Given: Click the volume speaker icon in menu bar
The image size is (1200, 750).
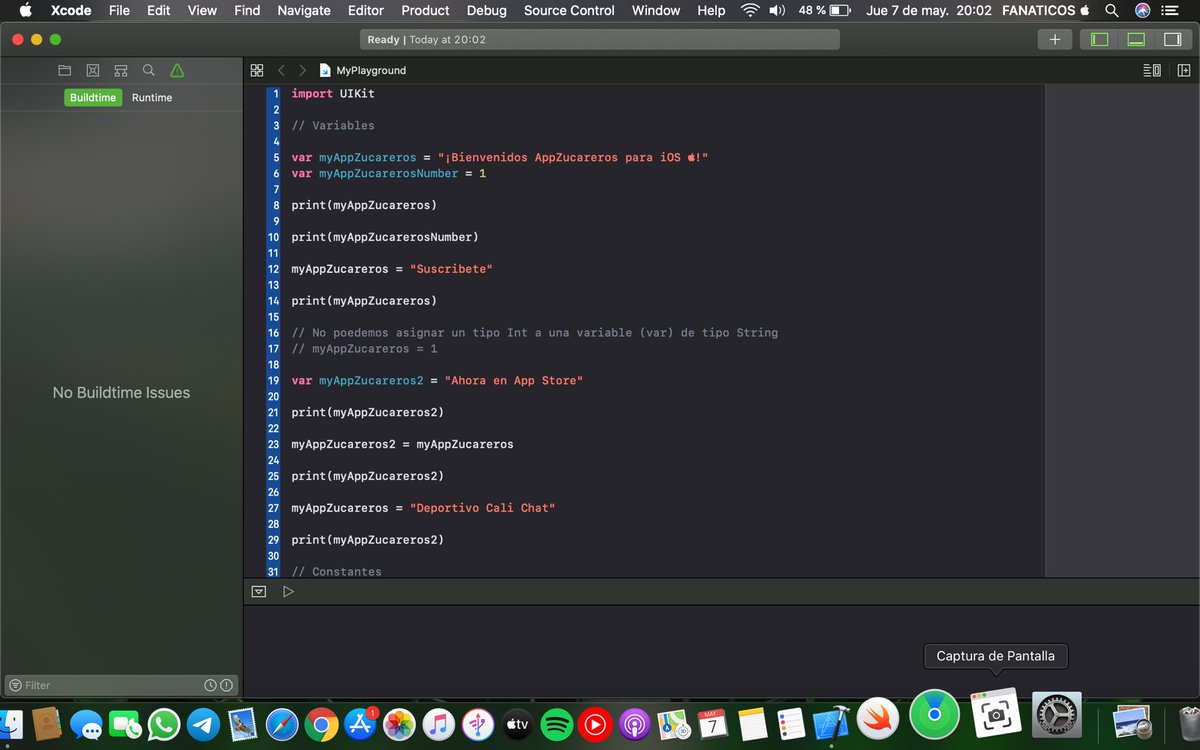Looking at the screenshot, I should pos(777,10).
